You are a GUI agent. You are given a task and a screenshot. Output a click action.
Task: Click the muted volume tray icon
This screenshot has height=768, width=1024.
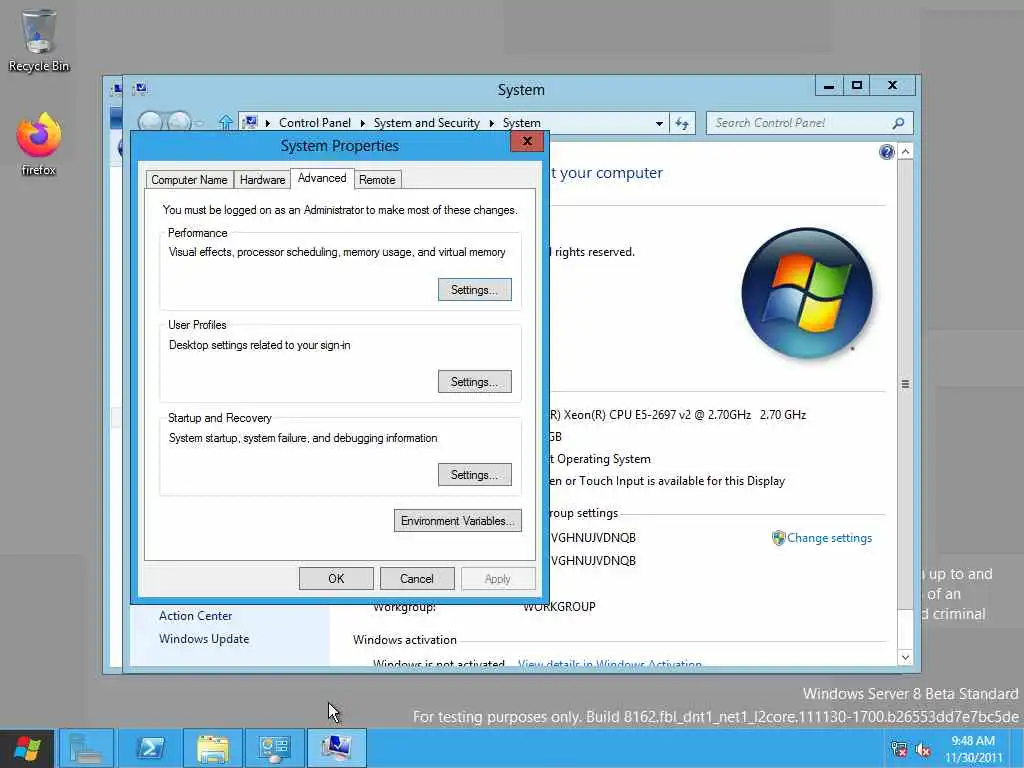pyautogui.click(x=923, y=749)
